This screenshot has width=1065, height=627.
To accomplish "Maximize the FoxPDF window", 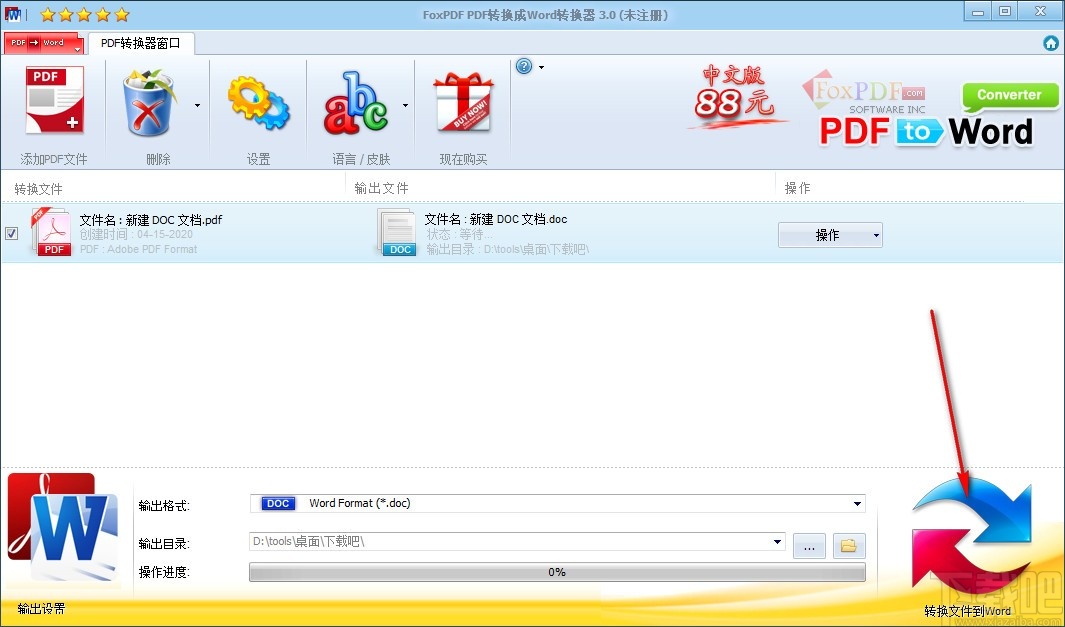I will [x=1005, y=12].
